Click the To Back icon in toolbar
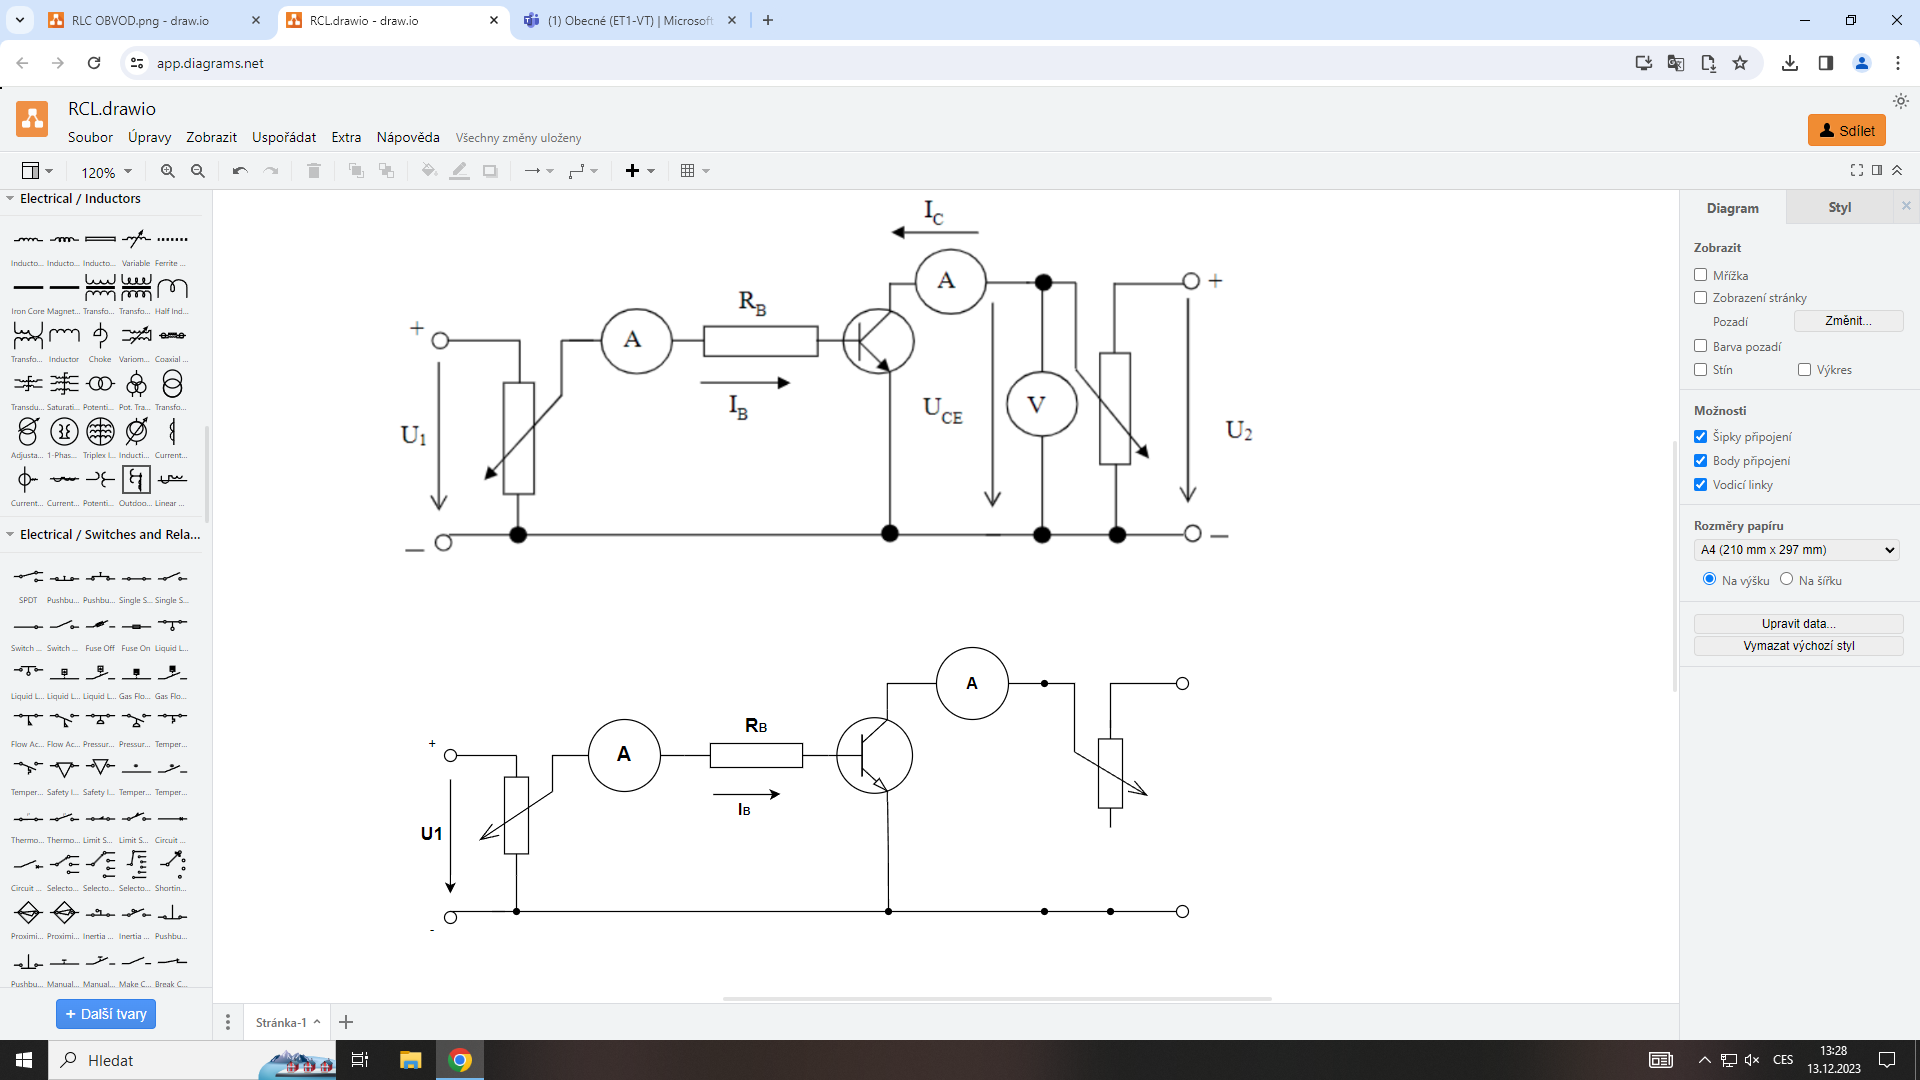This screenshot has width=1920, height=1080. pyautogui.click(x=387, y=171)
